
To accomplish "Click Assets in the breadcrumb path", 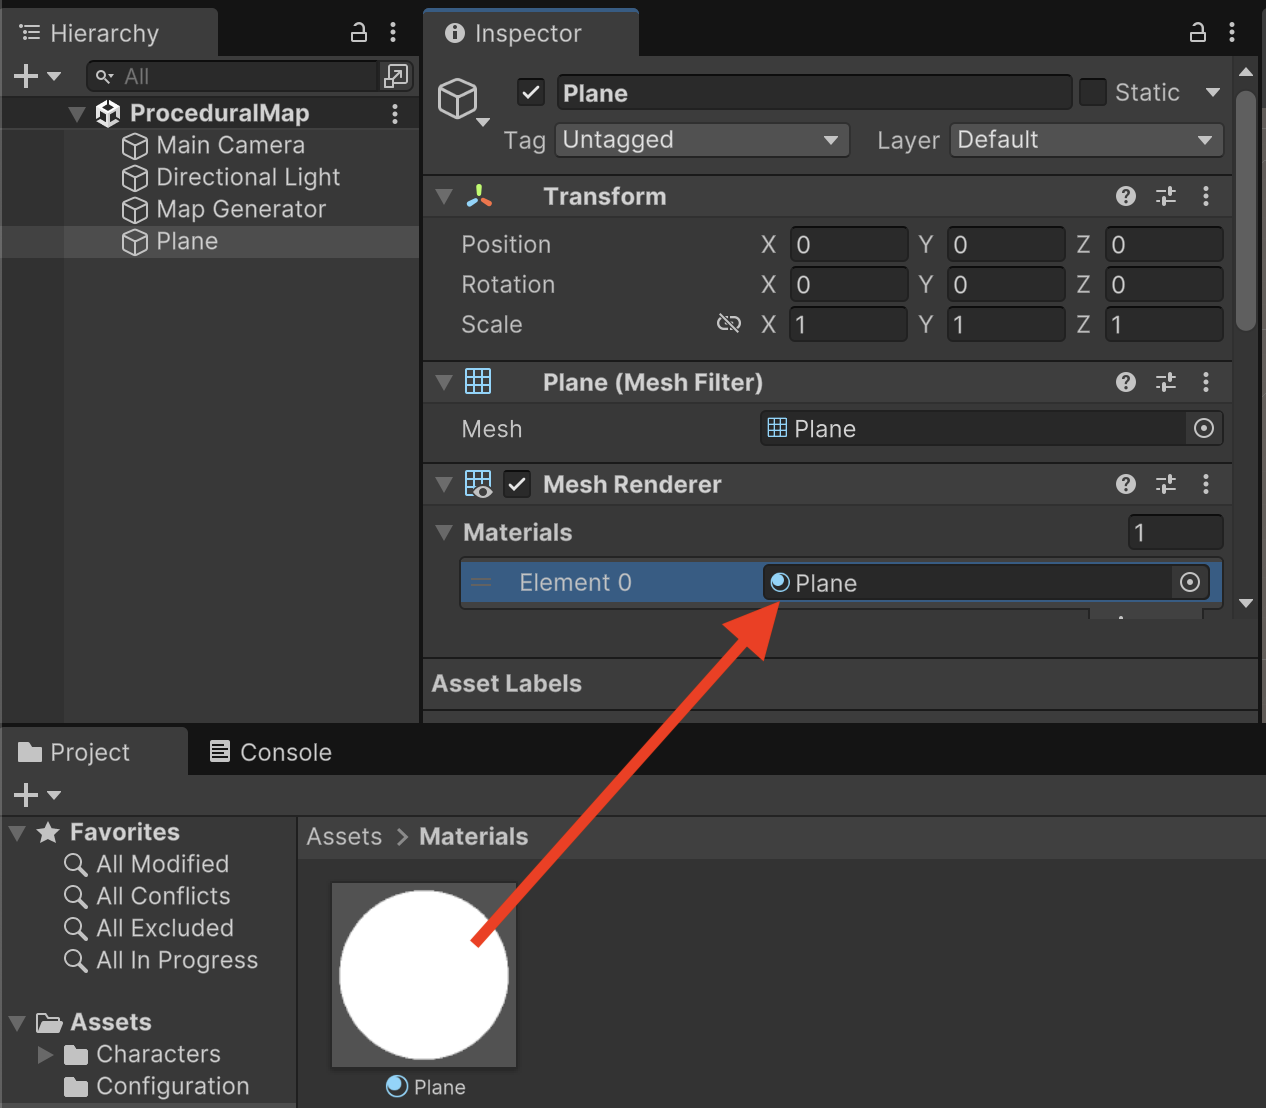I will click(344, 837).
